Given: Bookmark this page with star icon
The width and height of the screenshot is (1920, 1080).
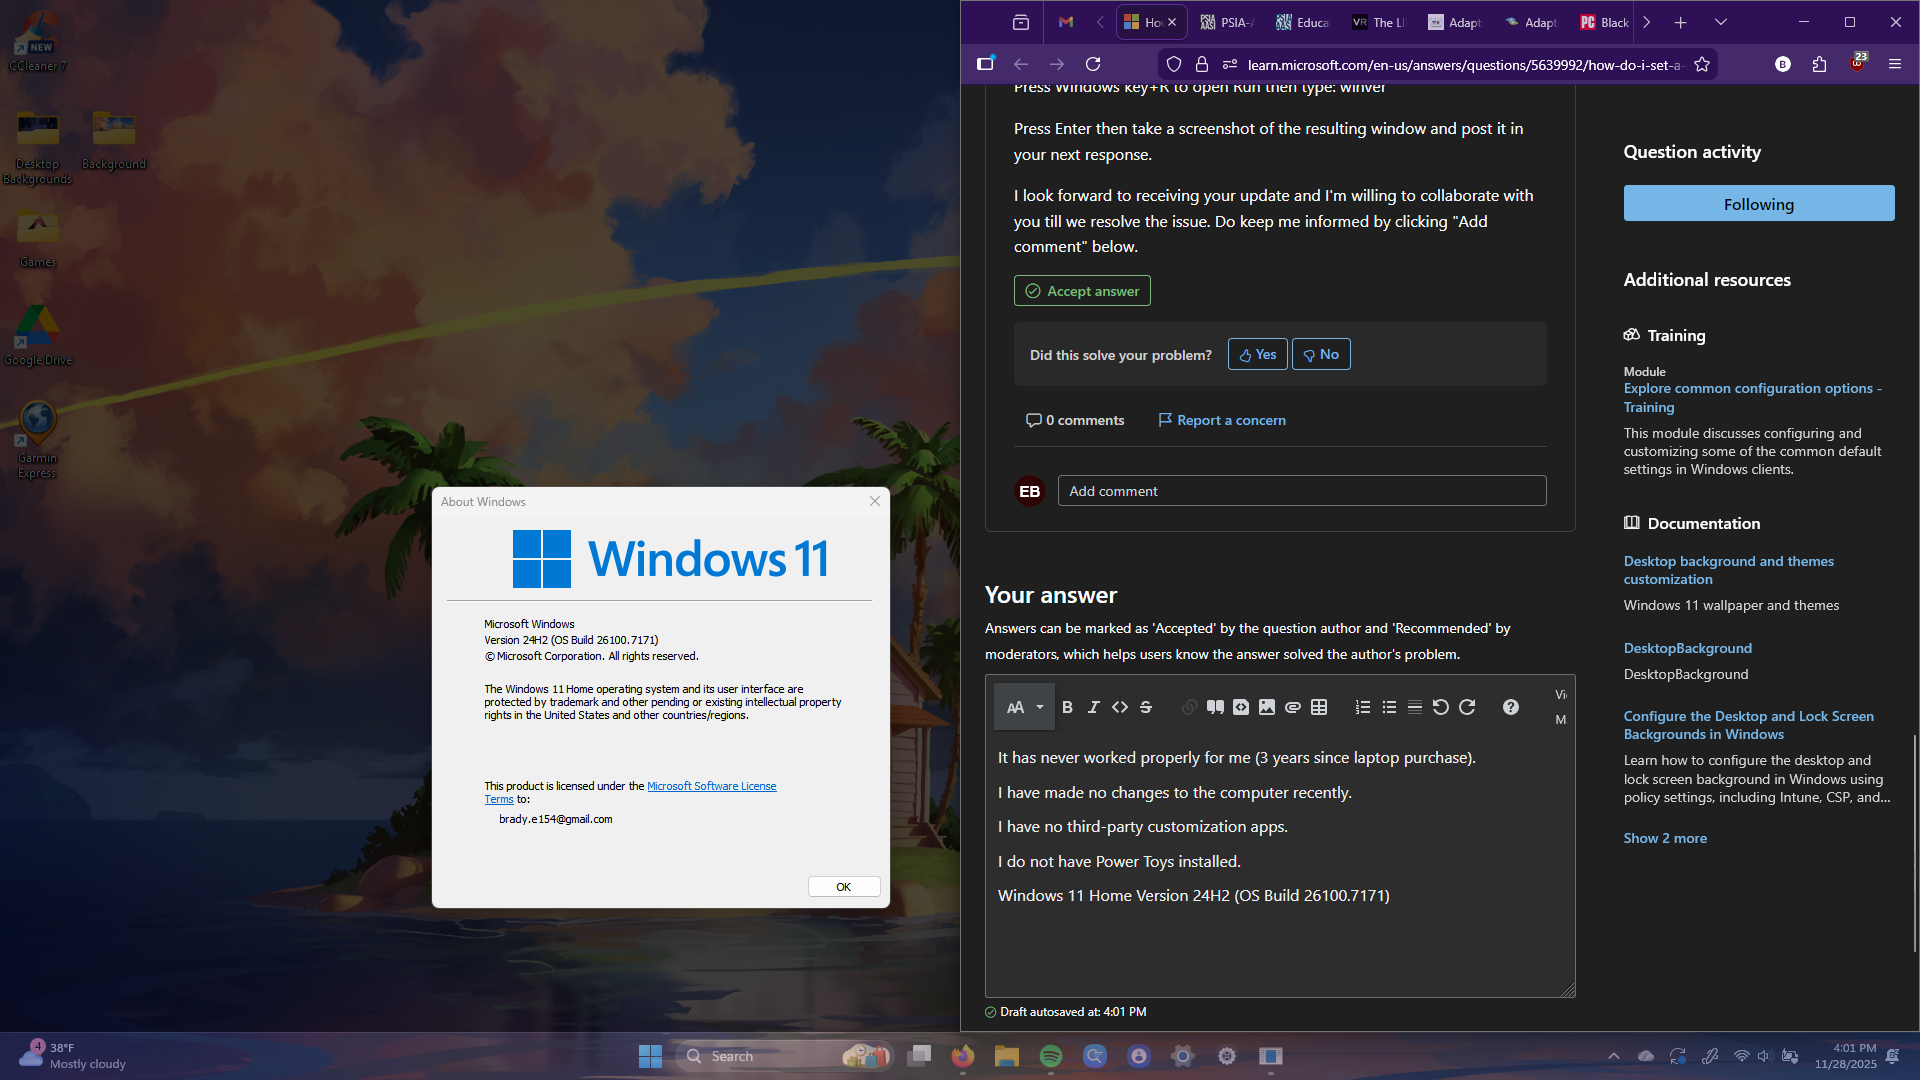Looking at the screenshot, I should coord(1702,65).
